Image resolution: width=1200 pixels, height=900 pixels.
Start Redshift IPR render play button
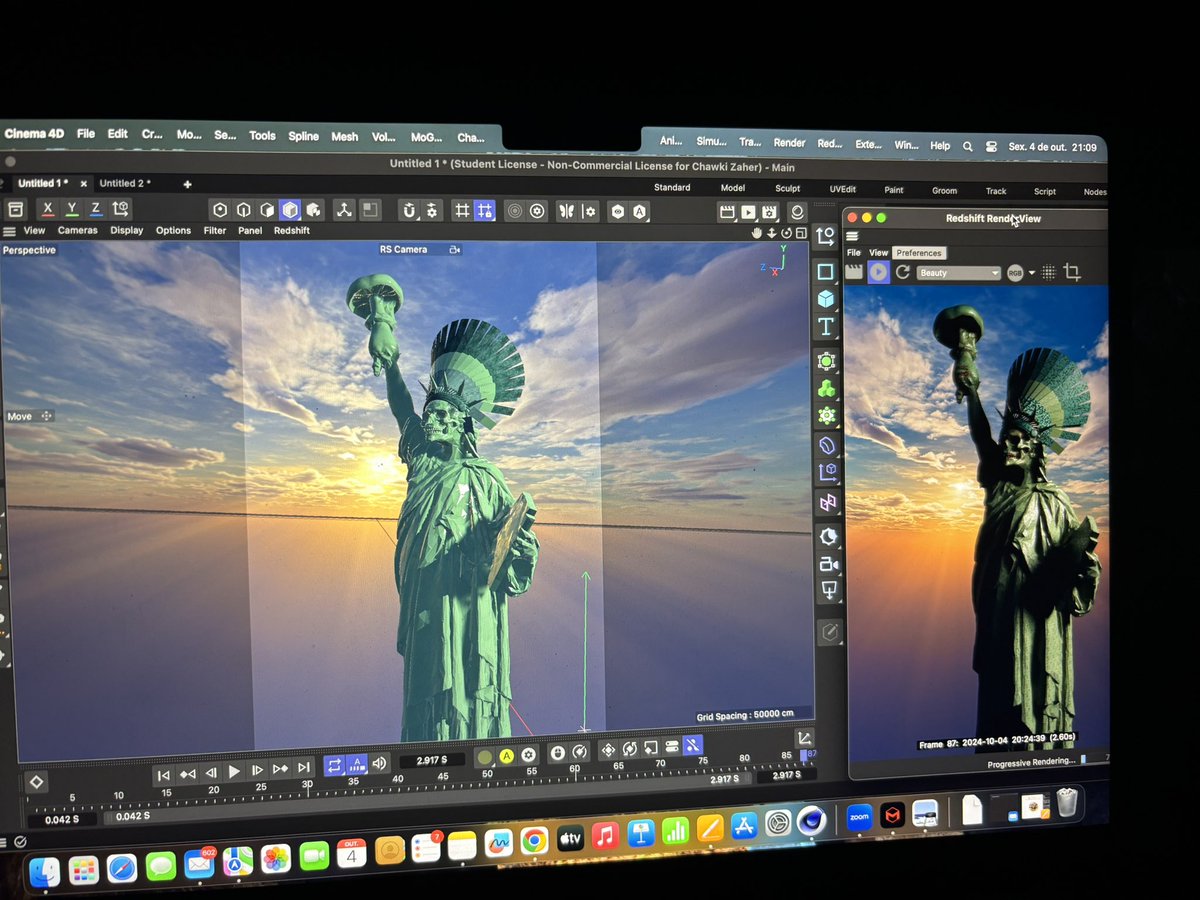click(x=878, y=272)
